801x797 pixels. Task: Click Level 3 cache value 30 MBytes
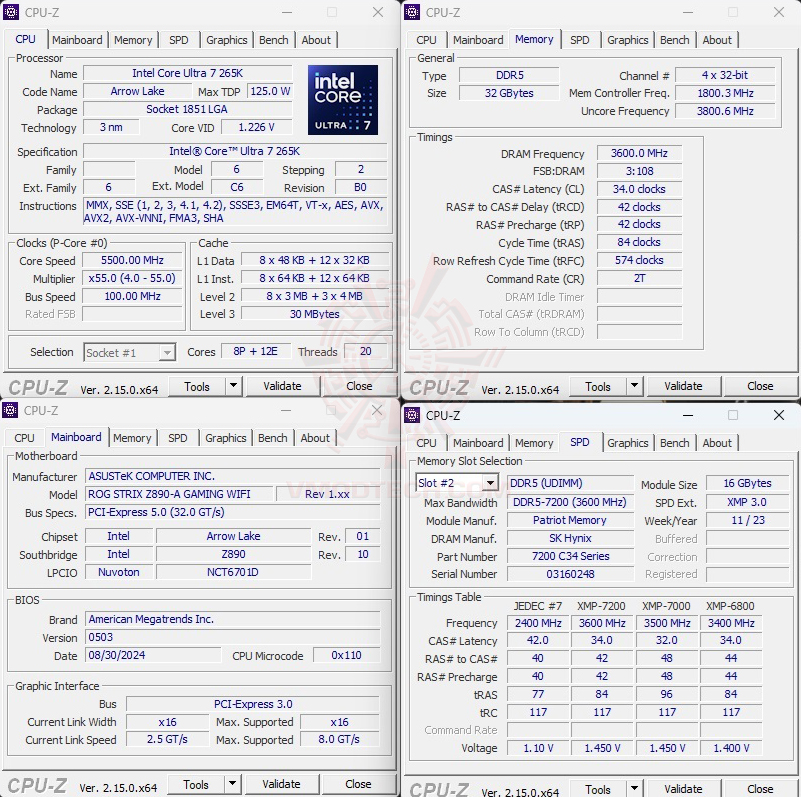(x=315, y=314)
